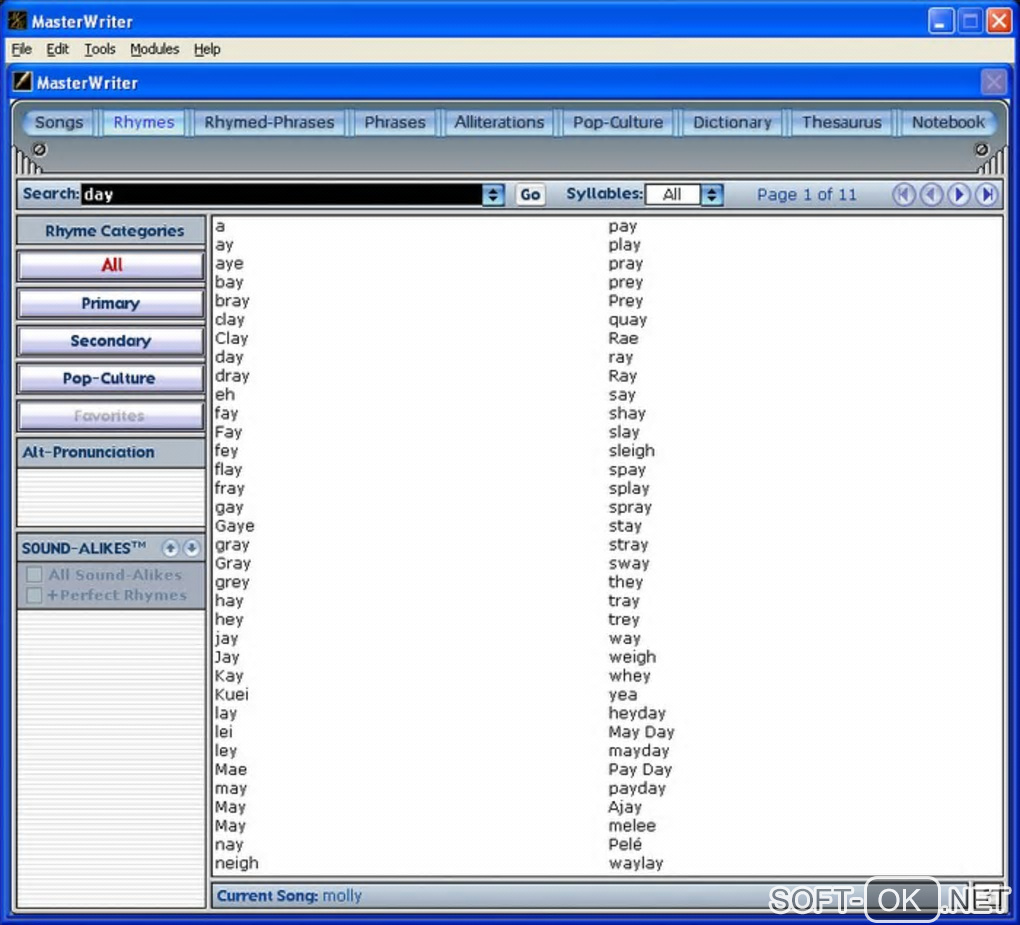Select the Primary rhyme category

(x=111, y=303)
